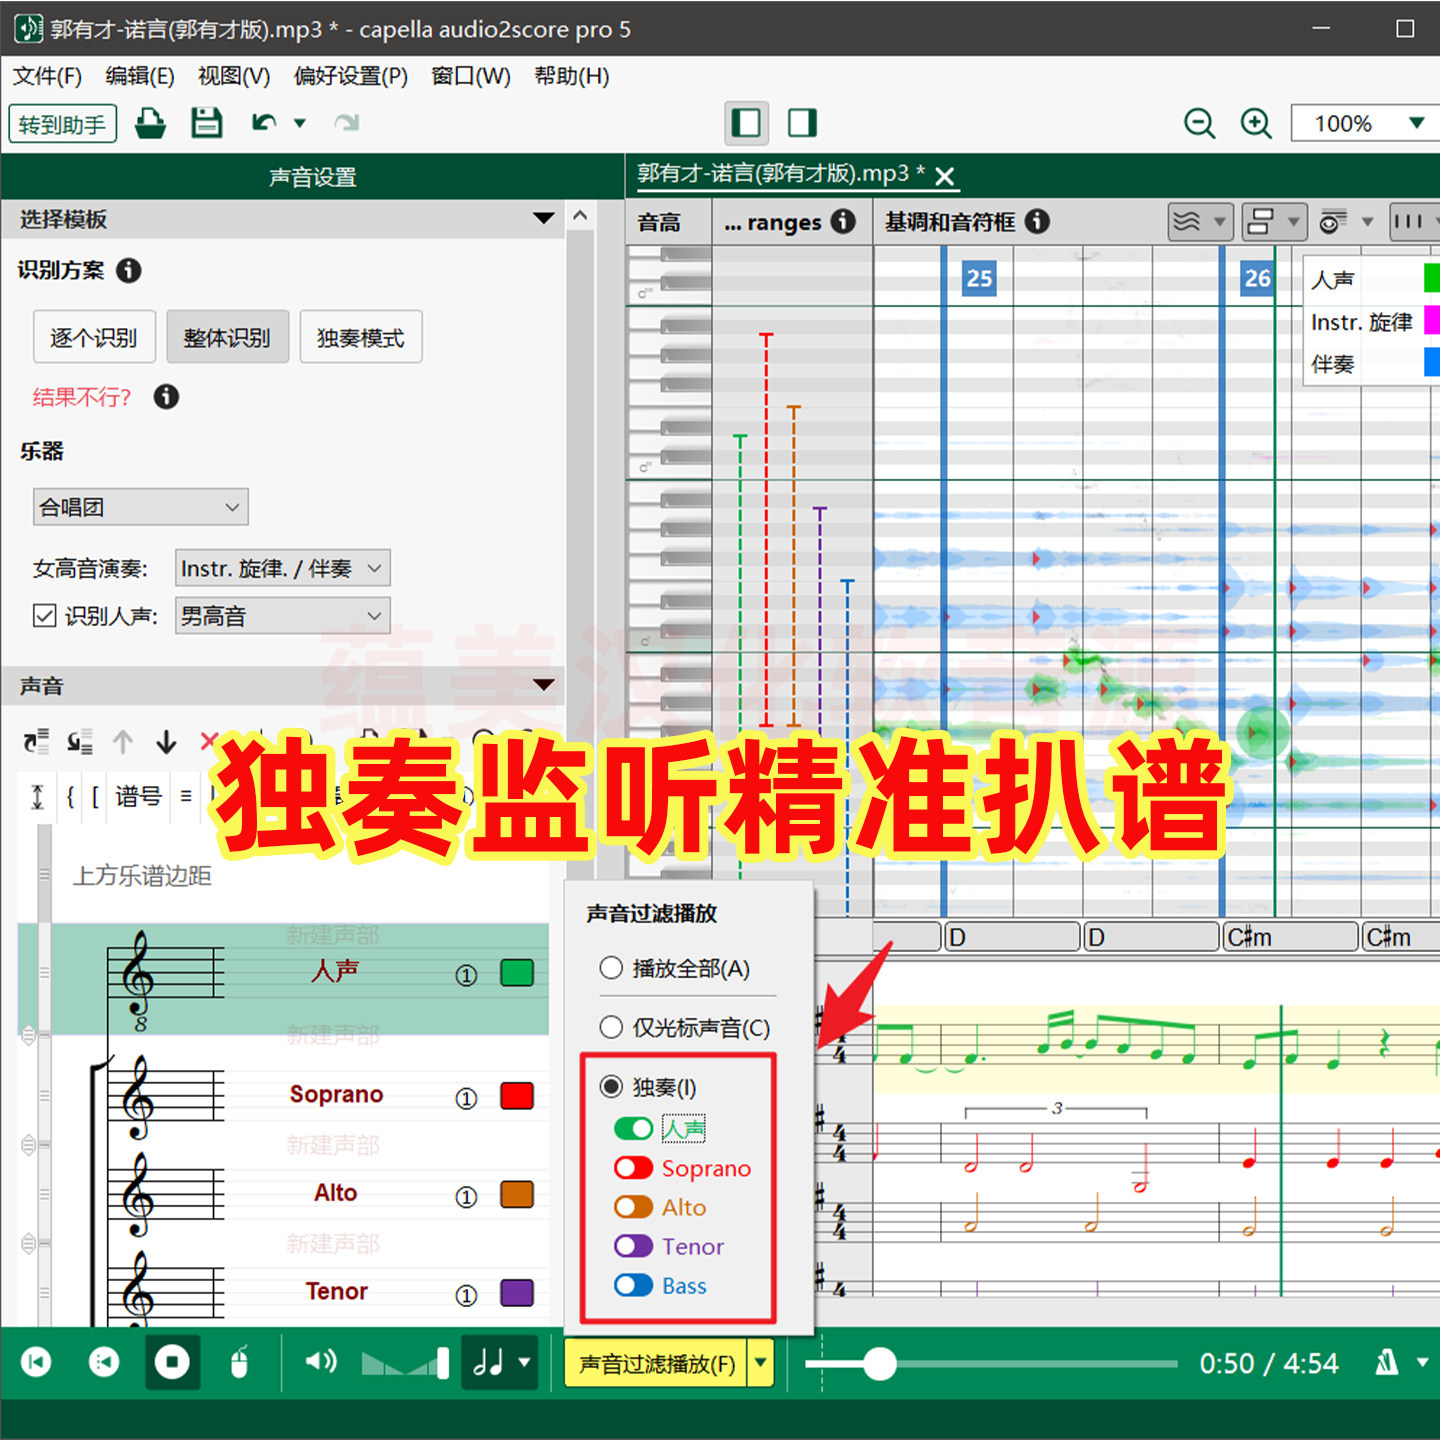Show the left panel layout icon
The height and width of the screenshot is (1440, 1440).
pyautogui.click(x=746, y=124)
